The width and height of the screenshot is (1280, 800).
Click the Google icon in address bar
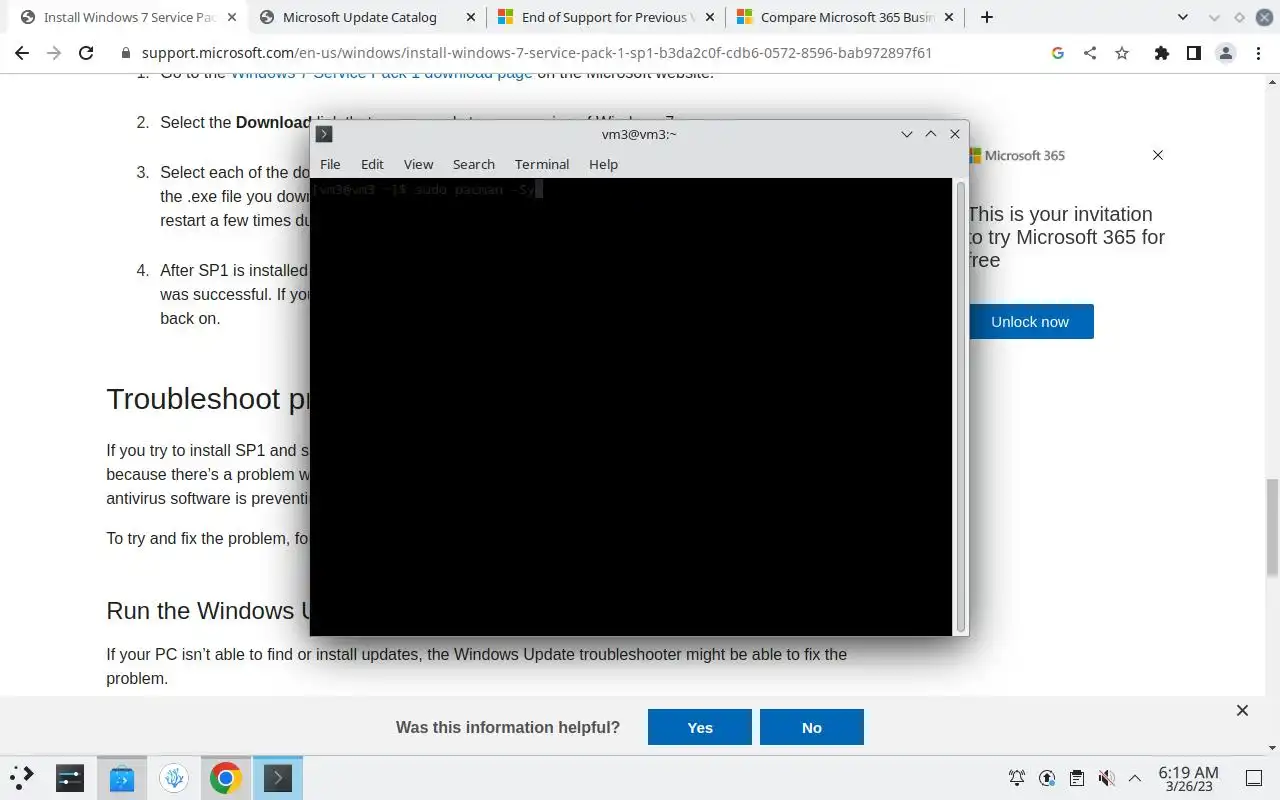[x=1058, y=53]
